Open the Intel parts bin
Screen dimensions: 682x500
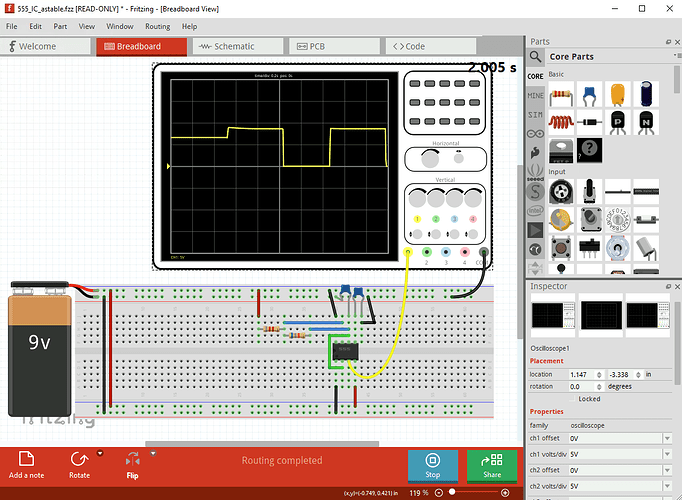[535, 211]
